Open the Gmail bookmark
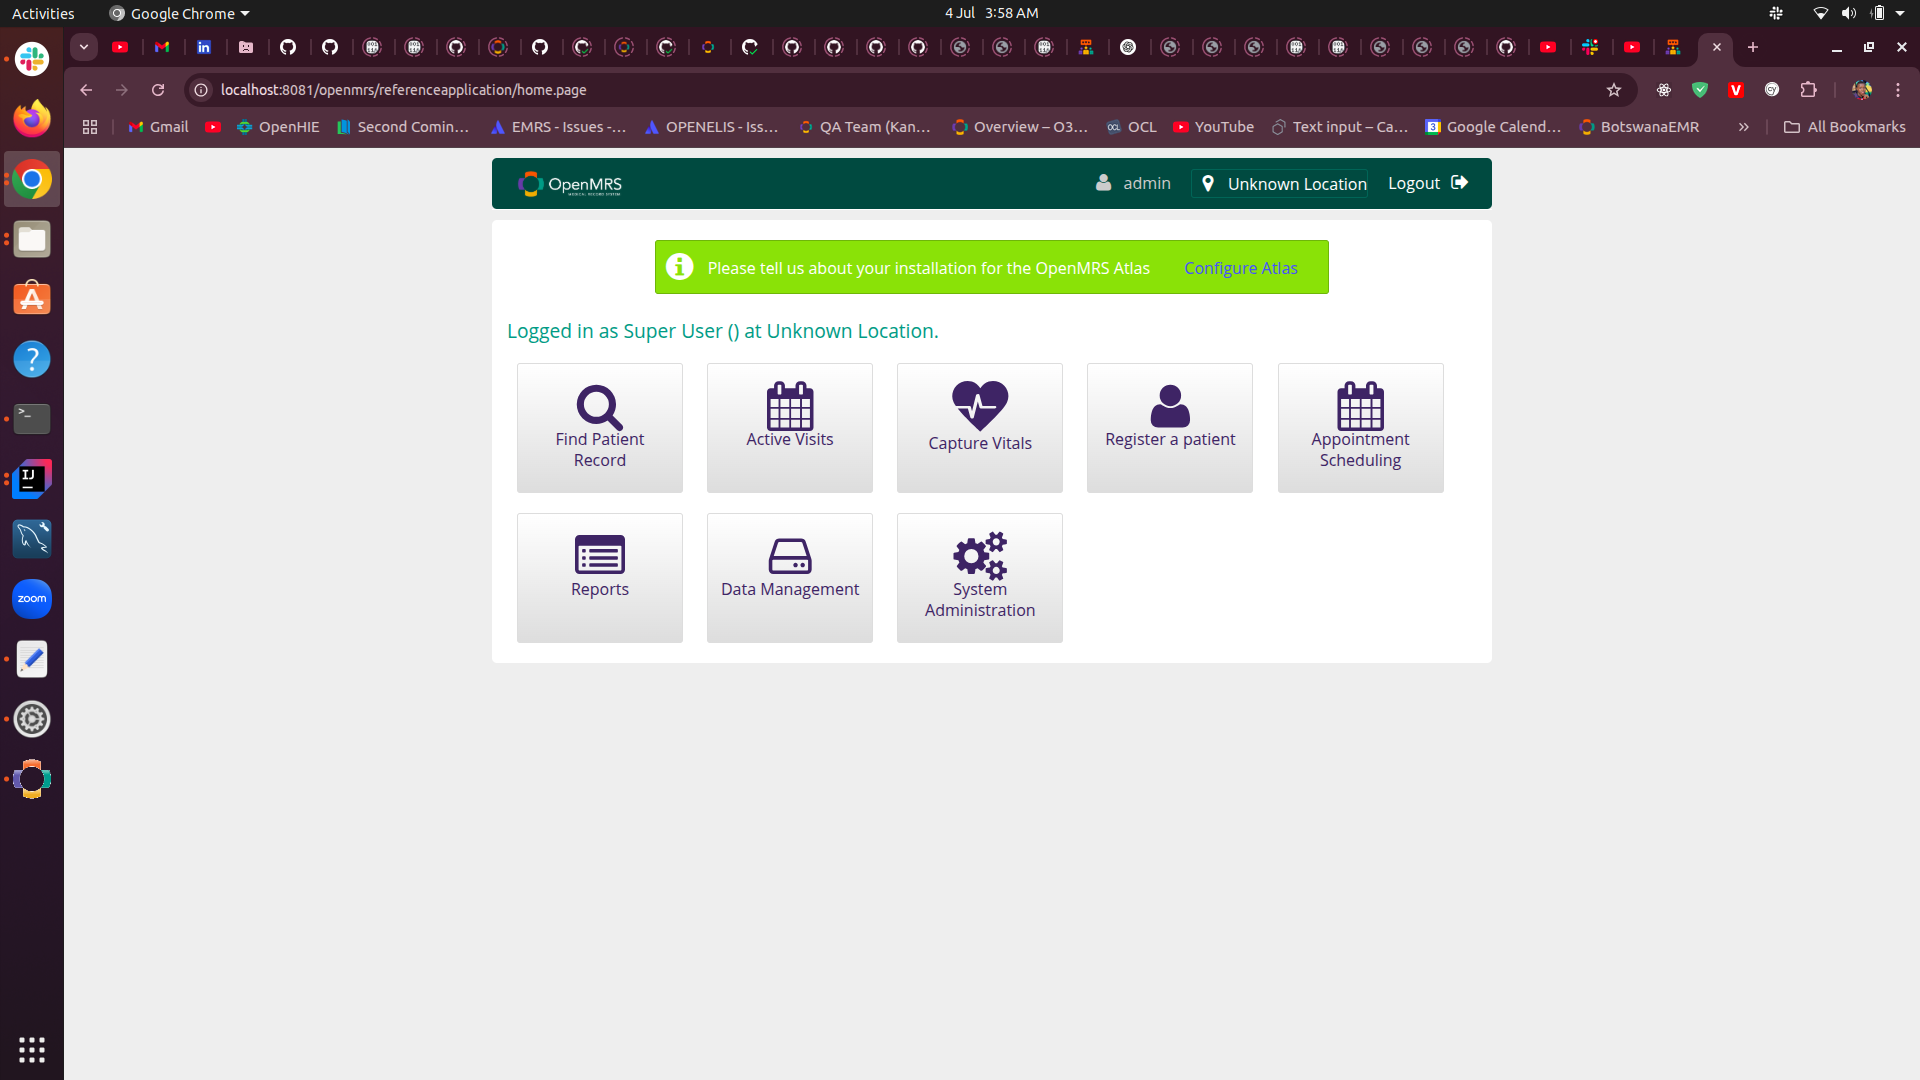 (x=158, y=127)
